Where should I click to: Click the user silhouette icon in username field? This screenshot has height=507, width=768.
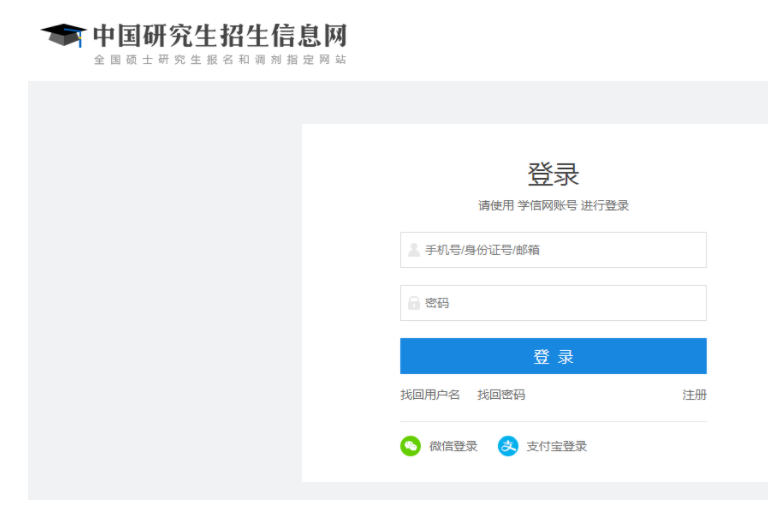[414, 250]
